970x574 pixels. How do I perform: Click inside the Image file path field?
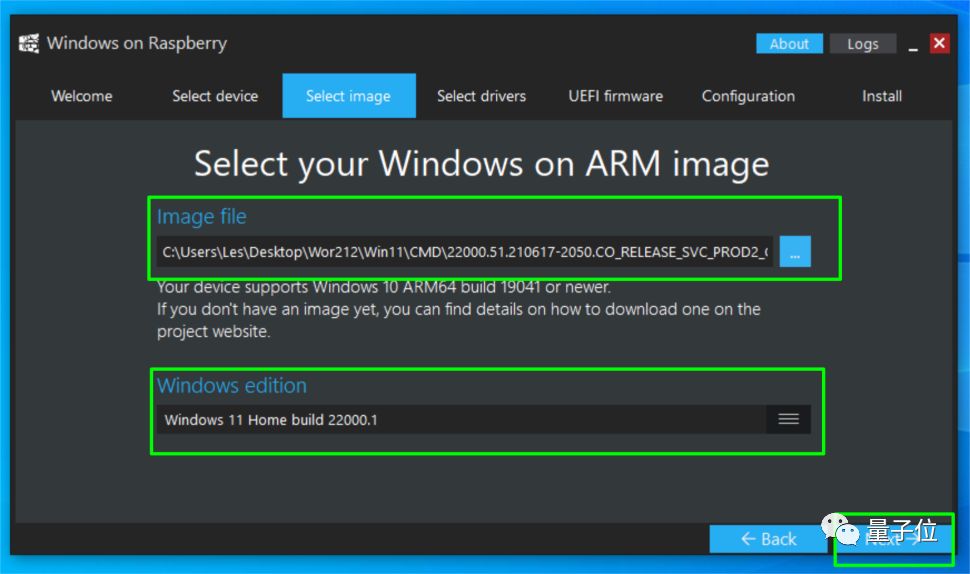pyautogui.click(x=465, y=252)
